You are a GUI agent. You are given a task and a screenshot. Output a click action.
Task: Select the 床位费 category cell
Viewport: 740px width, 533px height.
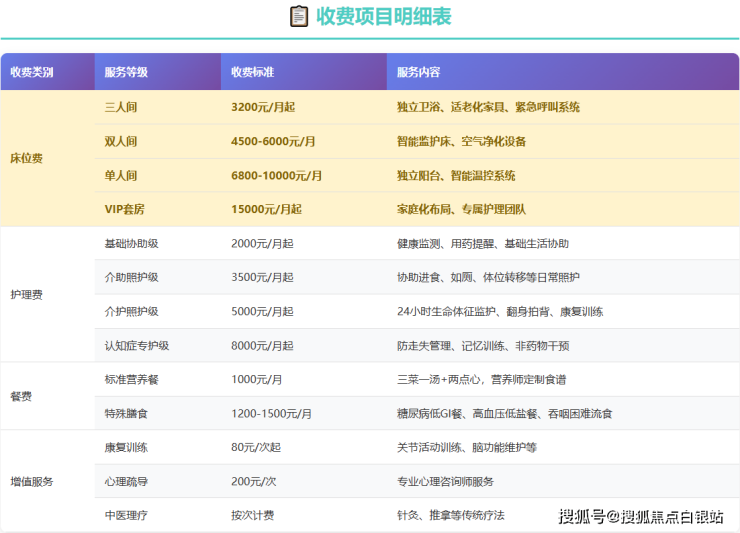[26, 158]
